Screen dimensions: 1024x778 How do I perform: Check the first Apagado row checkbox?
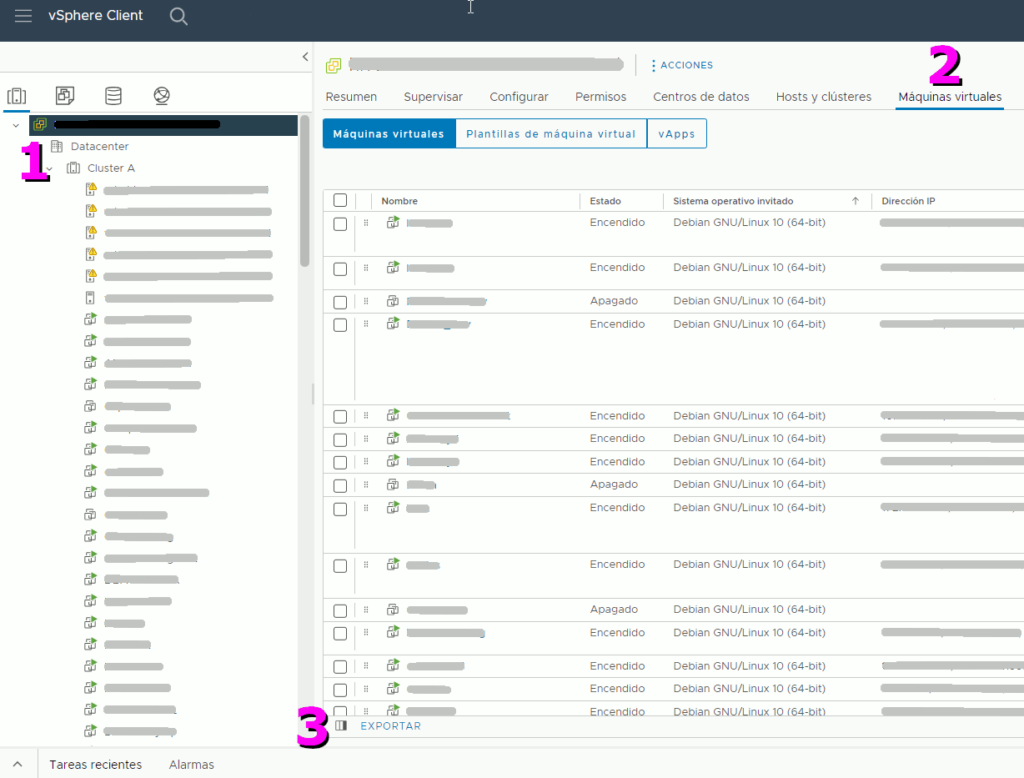pos(340,302)
